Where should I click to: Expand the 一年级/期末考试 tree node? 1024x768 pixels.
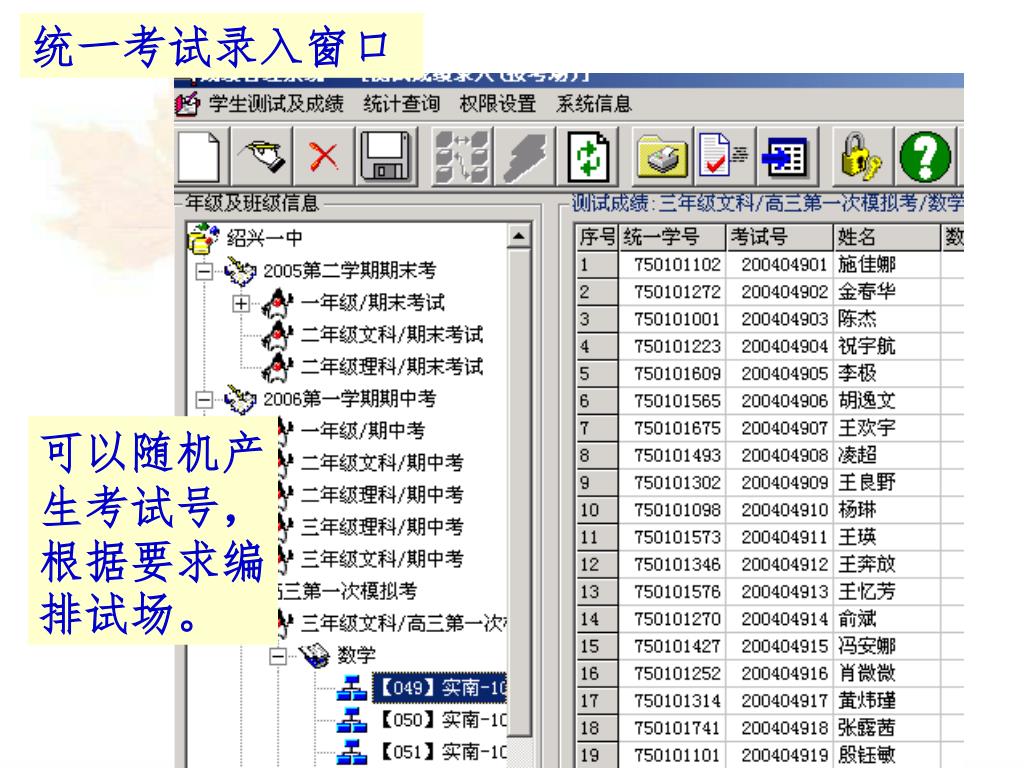[242, 303]
